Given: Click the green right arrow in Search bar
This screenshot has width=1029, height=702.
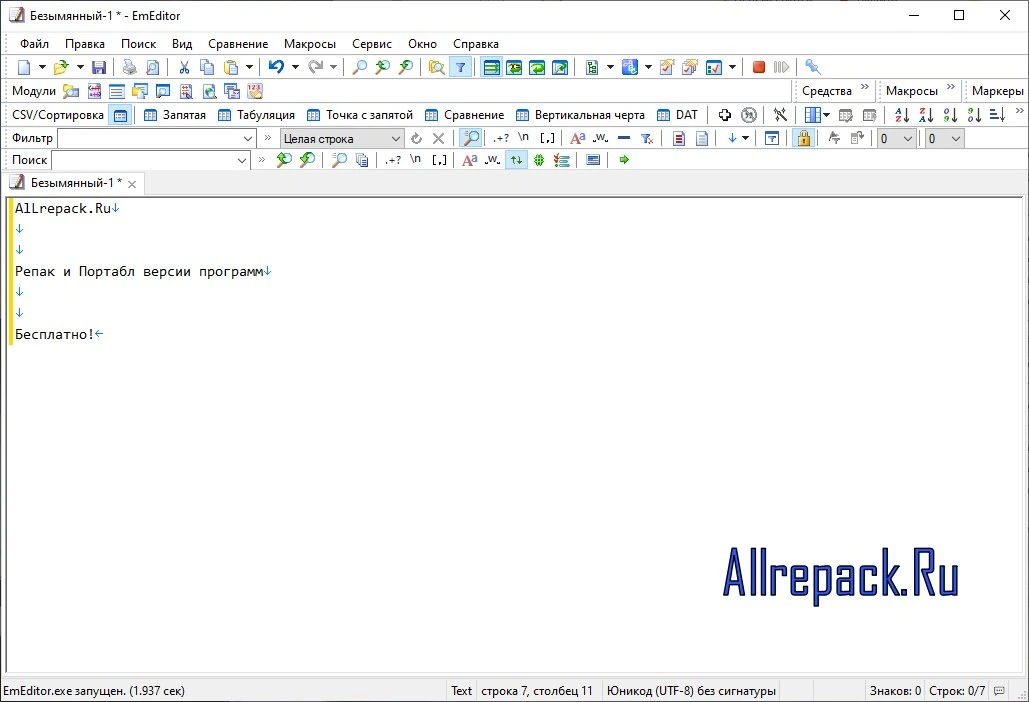Looking at the screenshot, I should [x=623, y=160].
